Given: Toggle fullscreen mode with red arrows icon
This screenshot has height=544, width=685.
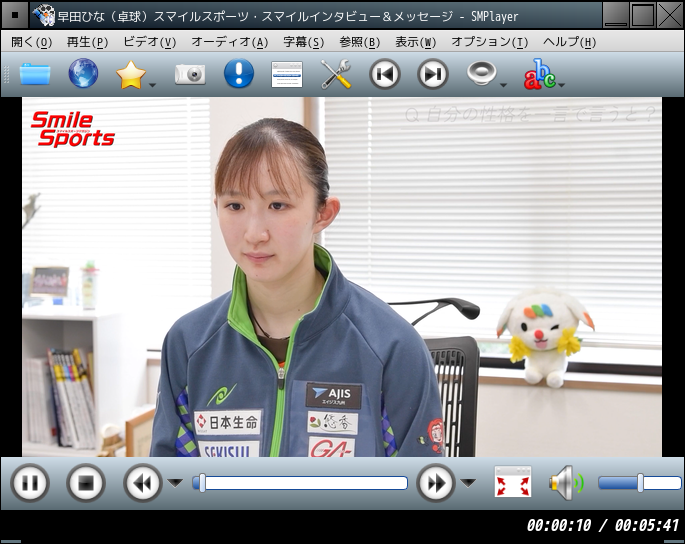Looking at the screenshot, I should (513, 482).
